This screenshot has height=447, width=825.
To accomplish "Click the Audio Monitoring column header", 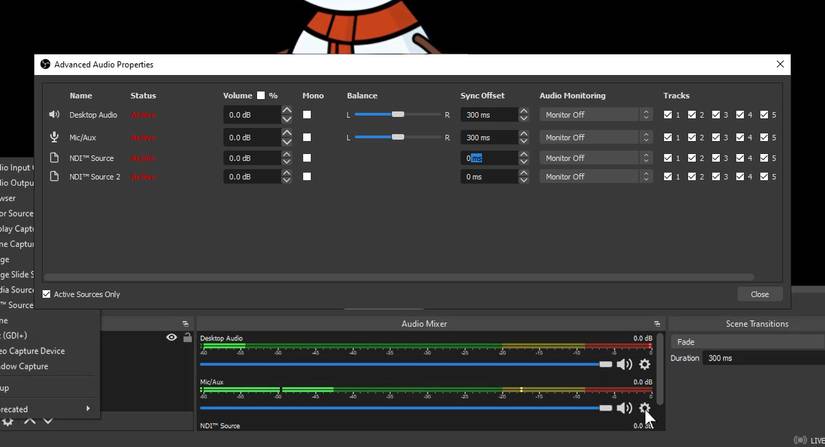I will [572, 95].
